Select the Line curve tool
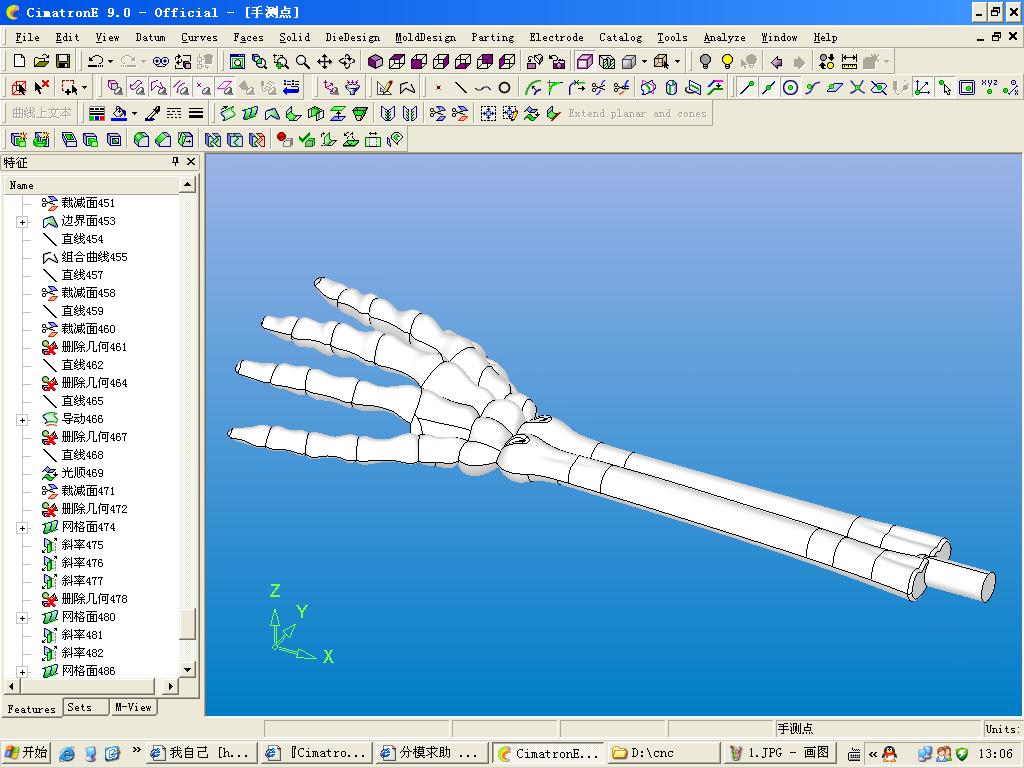Screen dimensions: 1024x768 tap(460, 88)
